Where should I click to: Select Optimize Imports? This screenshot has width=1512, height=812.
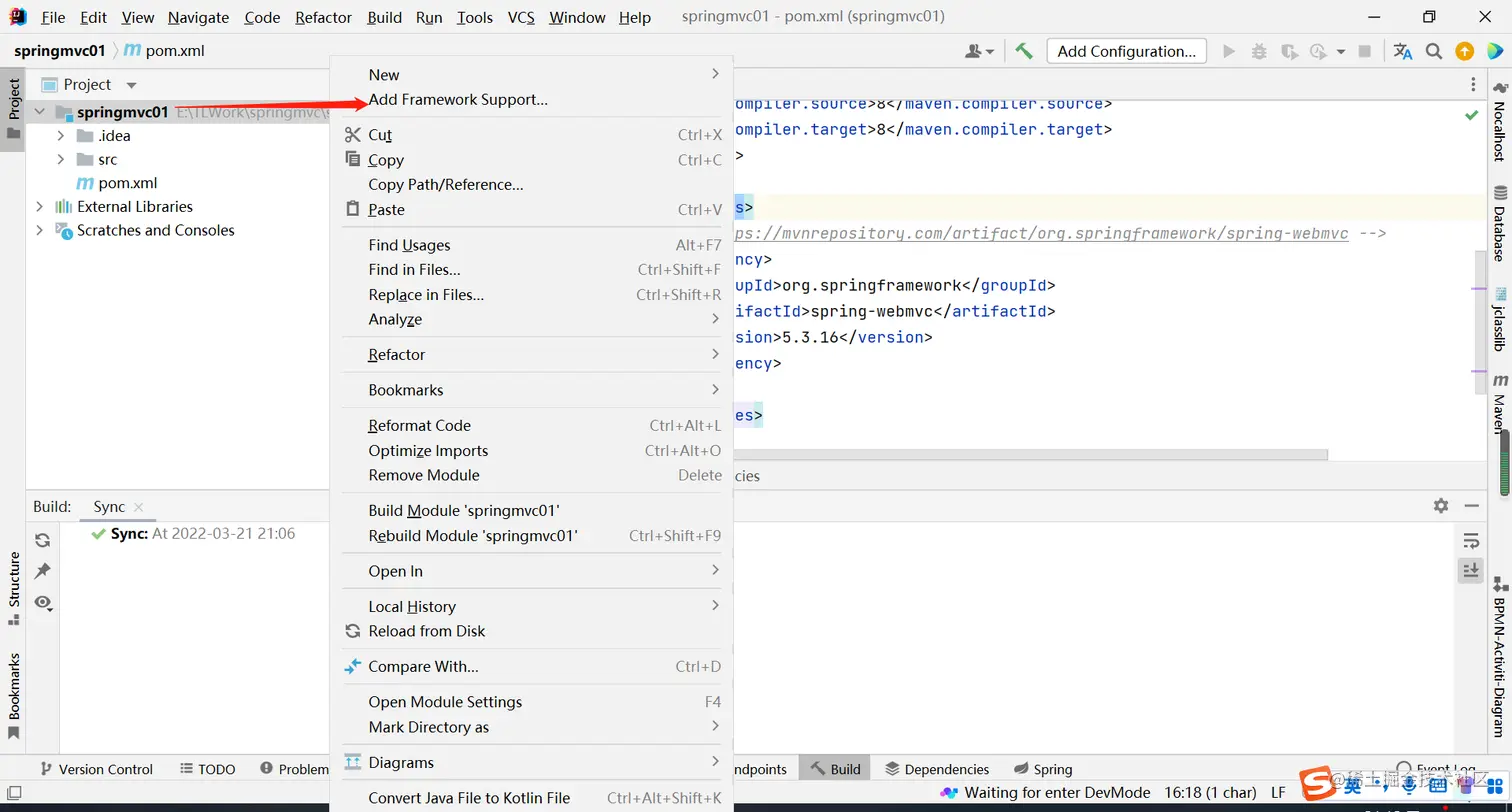(x=532, y=450)
